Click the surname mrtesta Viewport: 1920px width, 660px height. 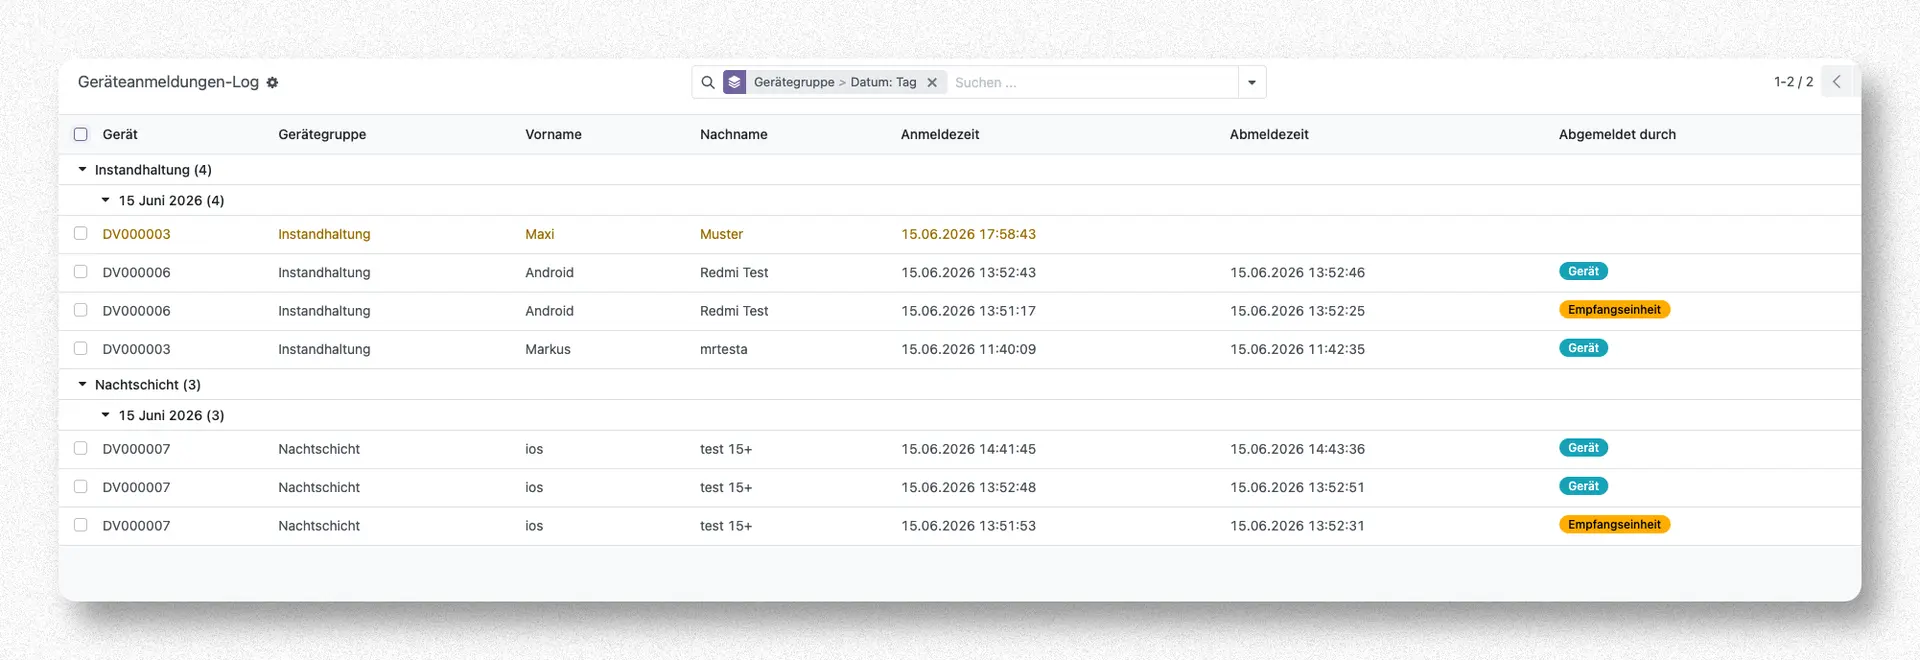[724, 349]
